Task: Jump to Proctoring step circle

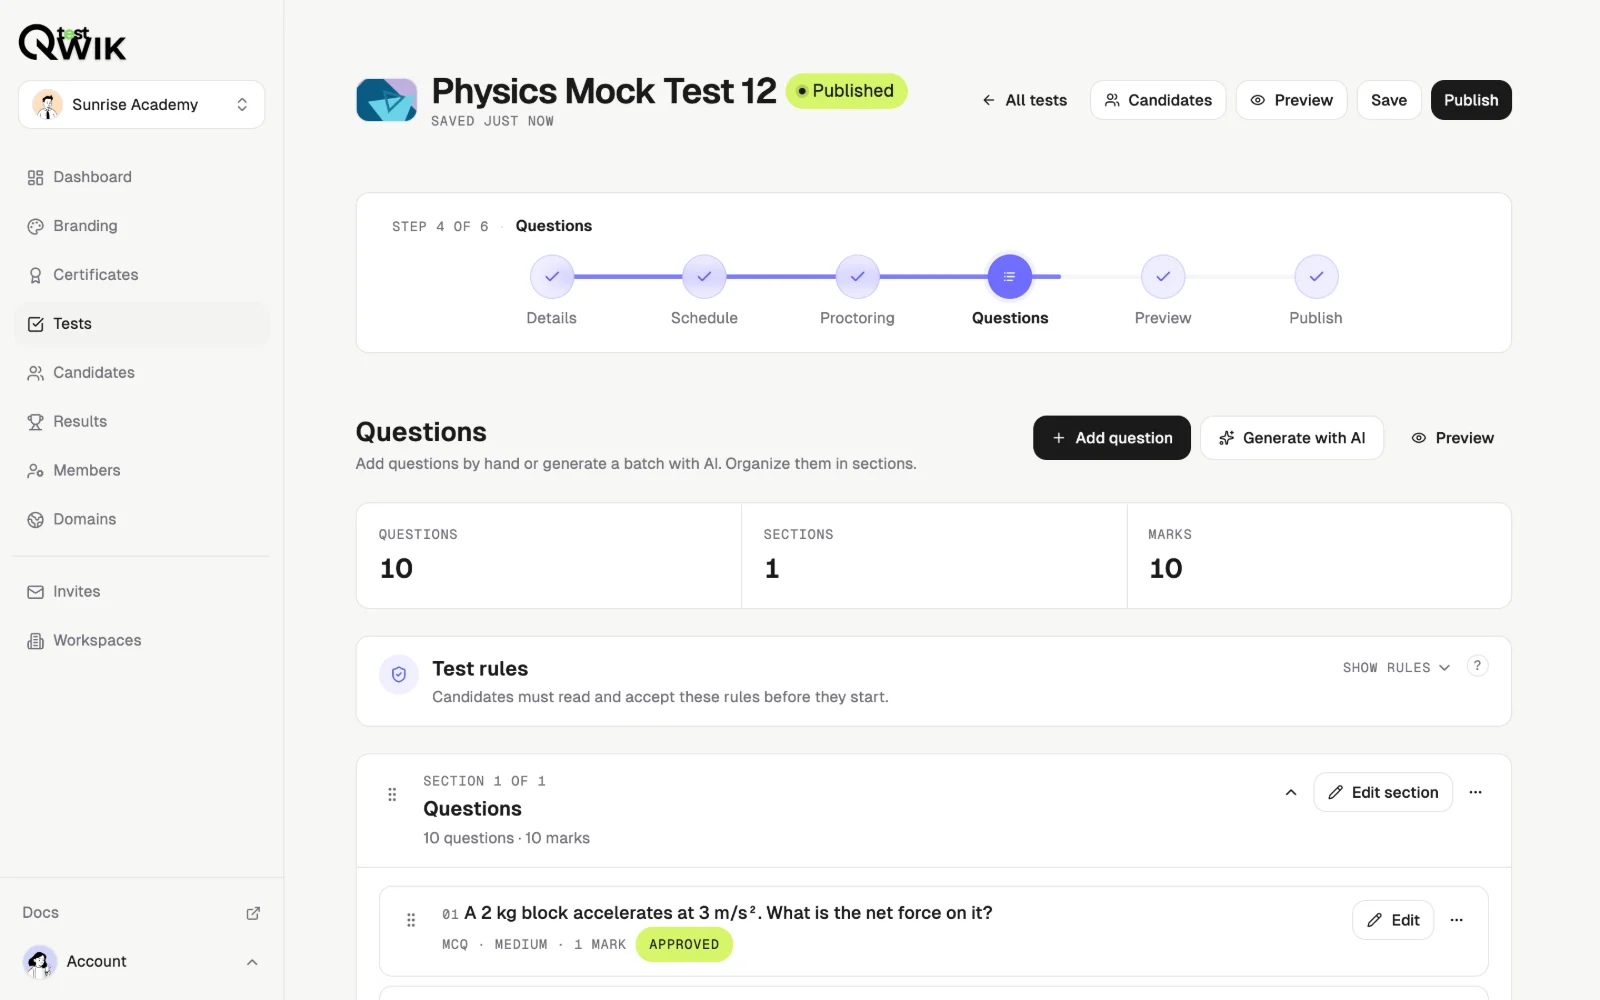Action: click(857, 277)
